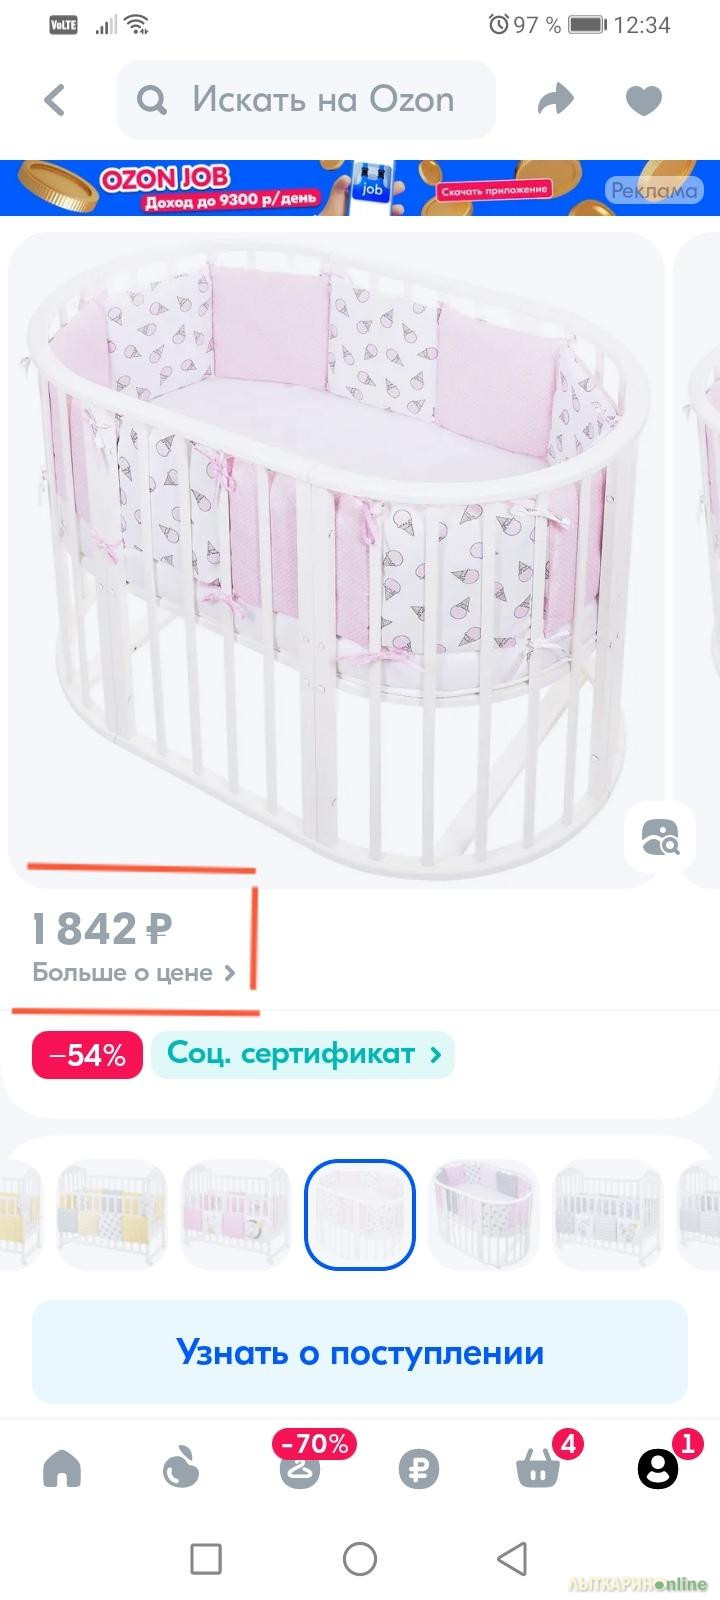Image resolution: width=720 pixels, height=1600 pixels.
Task: Select the pink patchwork crib variant thumbnail
Action: click(235, 1214)
